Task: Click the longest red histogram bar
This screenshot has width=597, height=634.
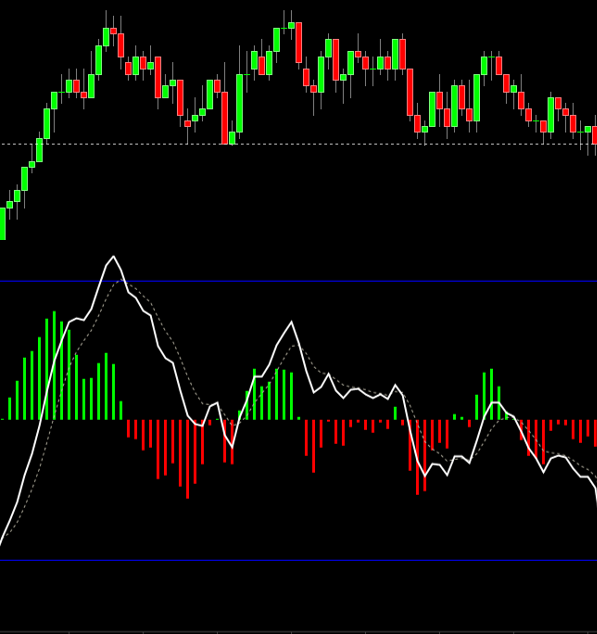Action: (x=188, y=459)
